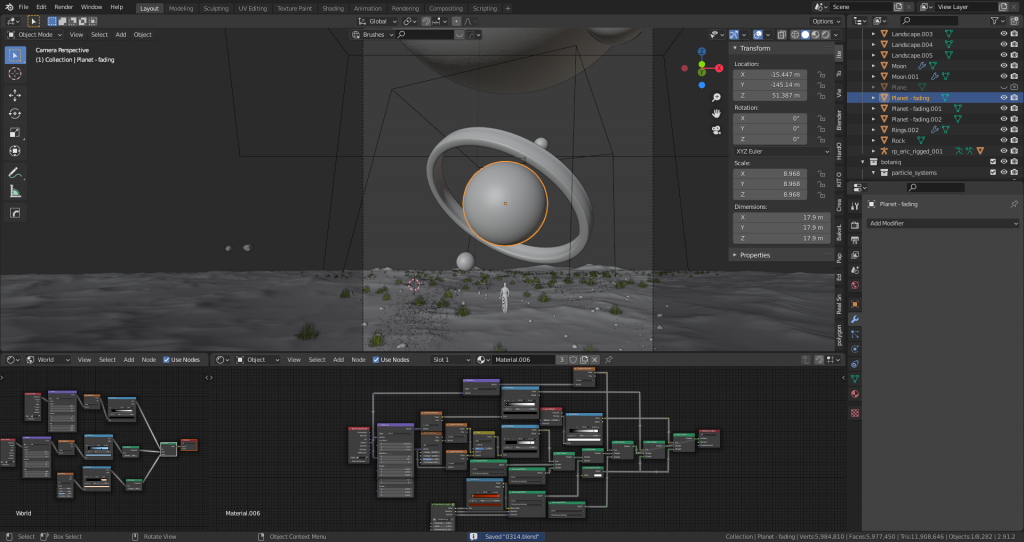
Task: Open the Tool properties tab
Action: point(855,206)
